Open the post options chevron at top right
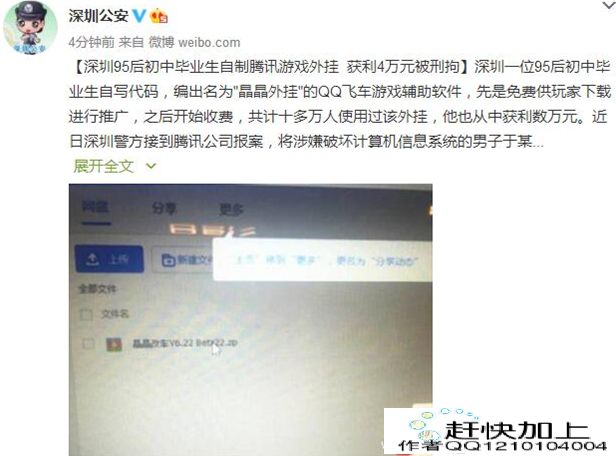The height and width of the screenshot is (456, 616). pos(608,5)
